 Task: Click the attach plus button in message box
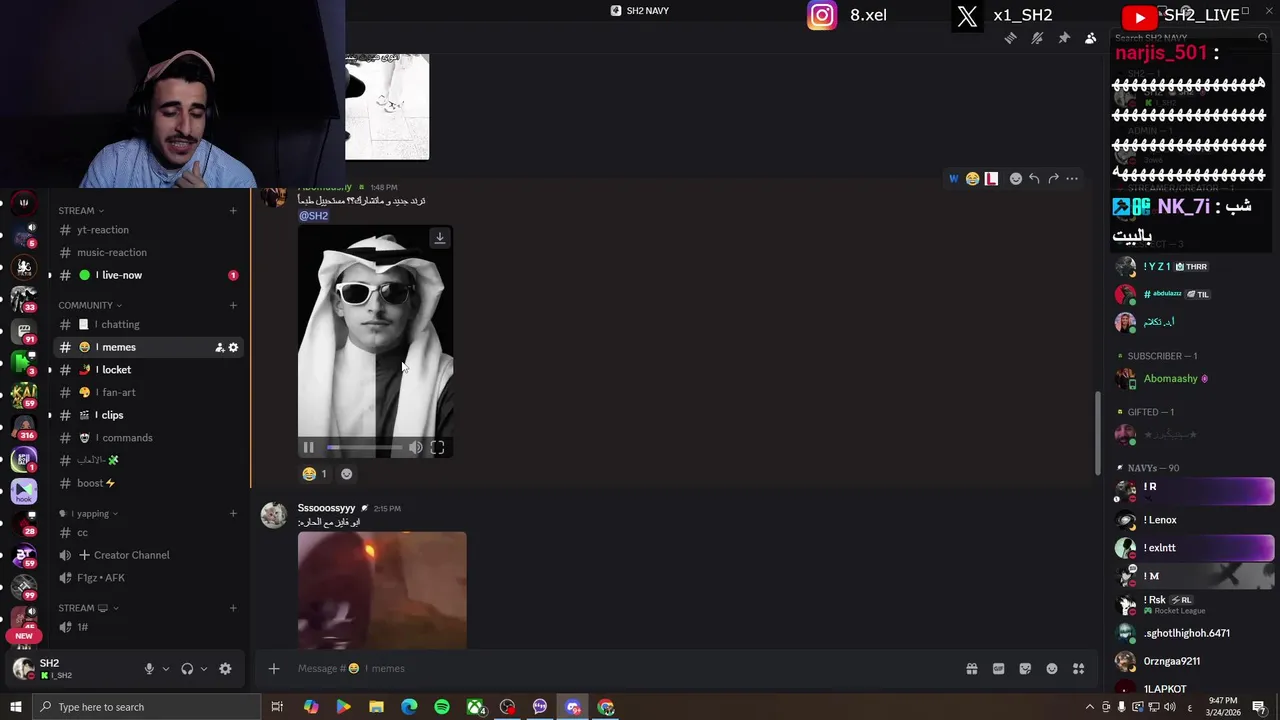[x=274, y=669]
